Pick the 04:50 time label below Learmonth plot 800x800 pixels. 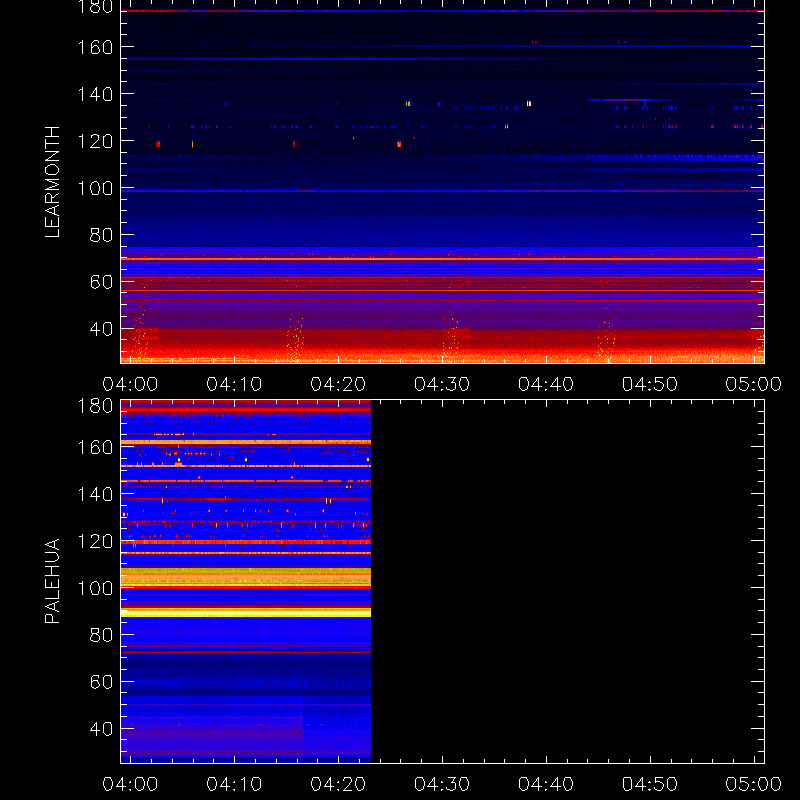point(650,384)
